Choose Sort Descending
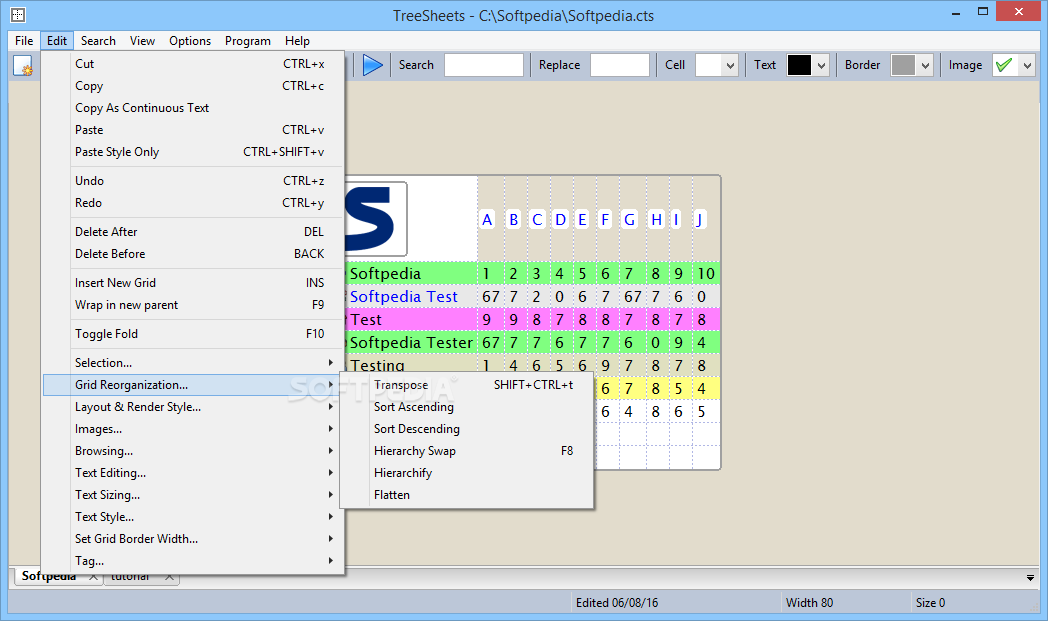Screen dimensions: 1048x621 [x=467, y=428]
